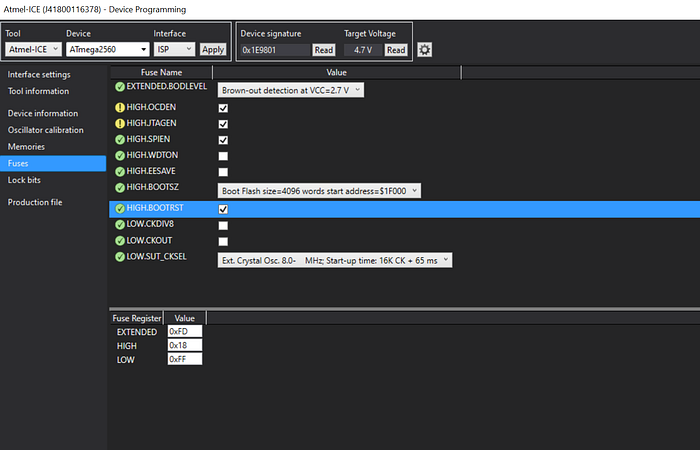Open Brown-out detection level dropdown
The height and width of the screenshot is (450, 700).
[291, 90]
